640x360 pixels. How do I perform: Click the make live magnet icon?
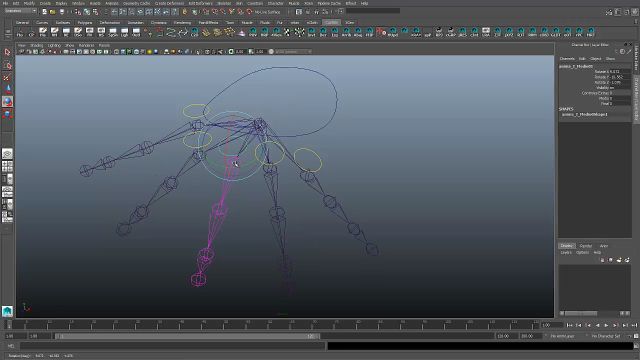tap(249, 12)
